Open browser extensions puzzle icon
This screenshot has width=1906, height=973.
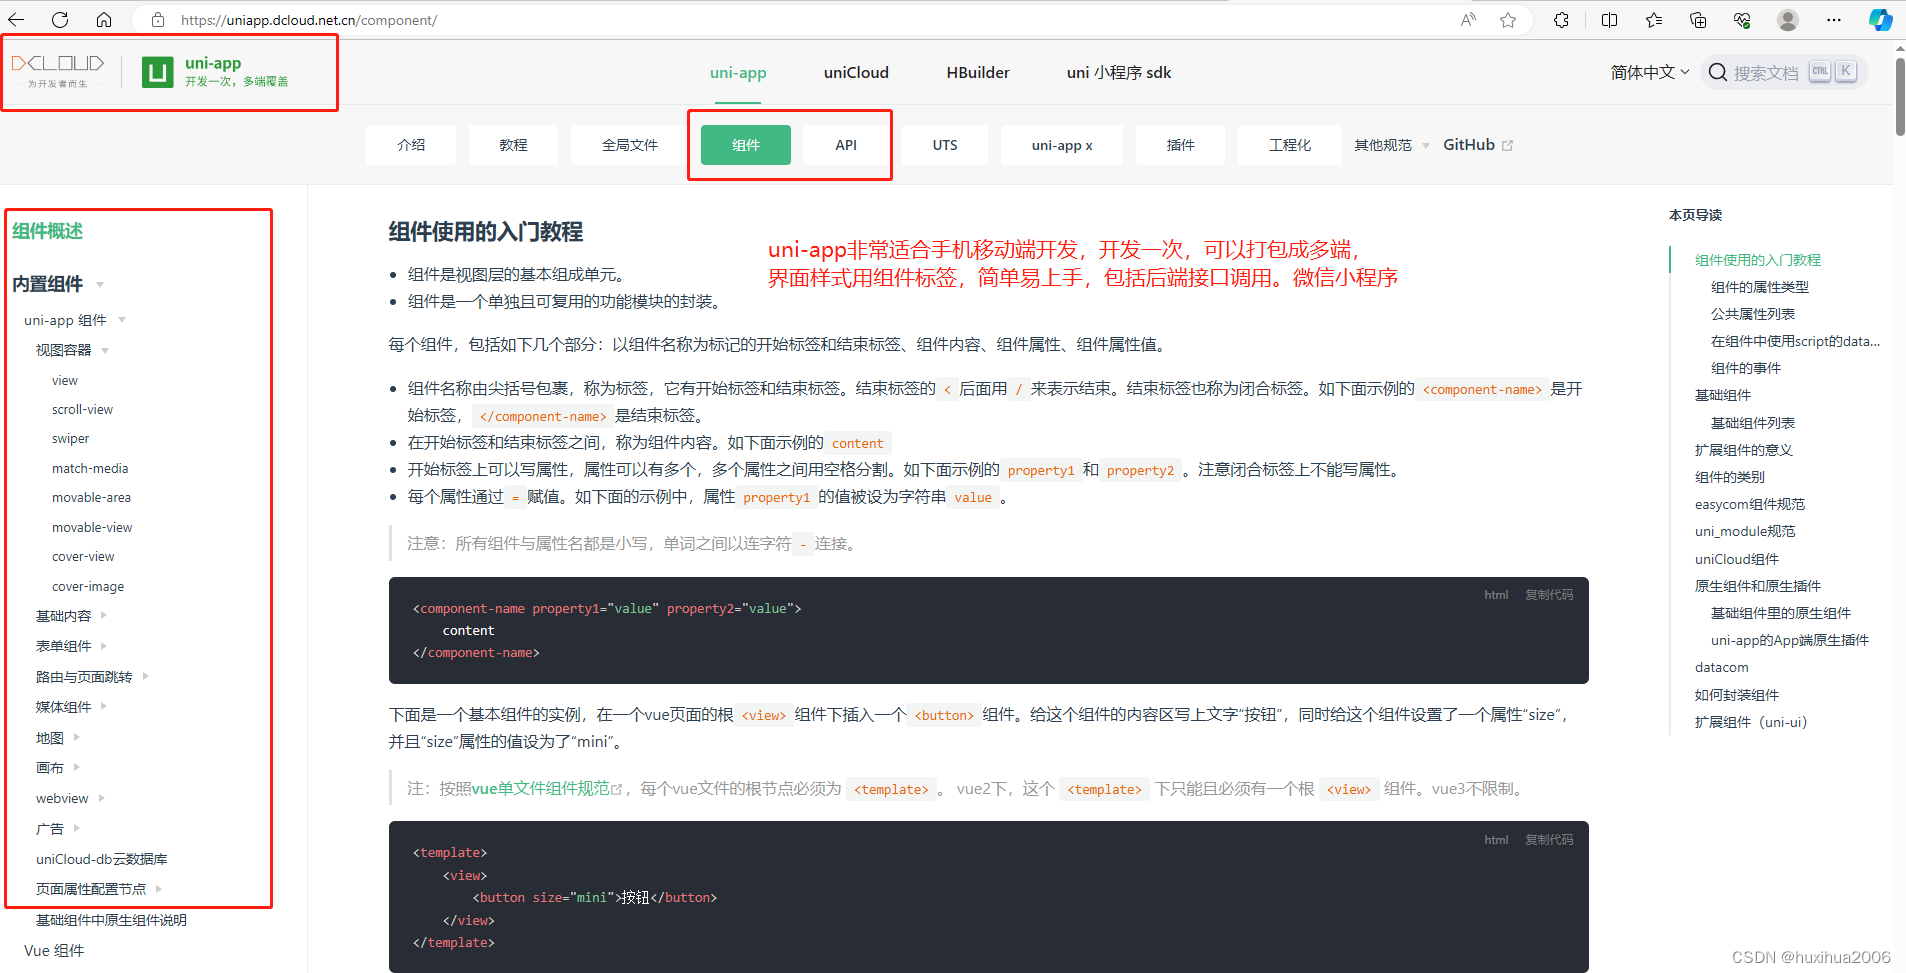(x=1561, y=20)
